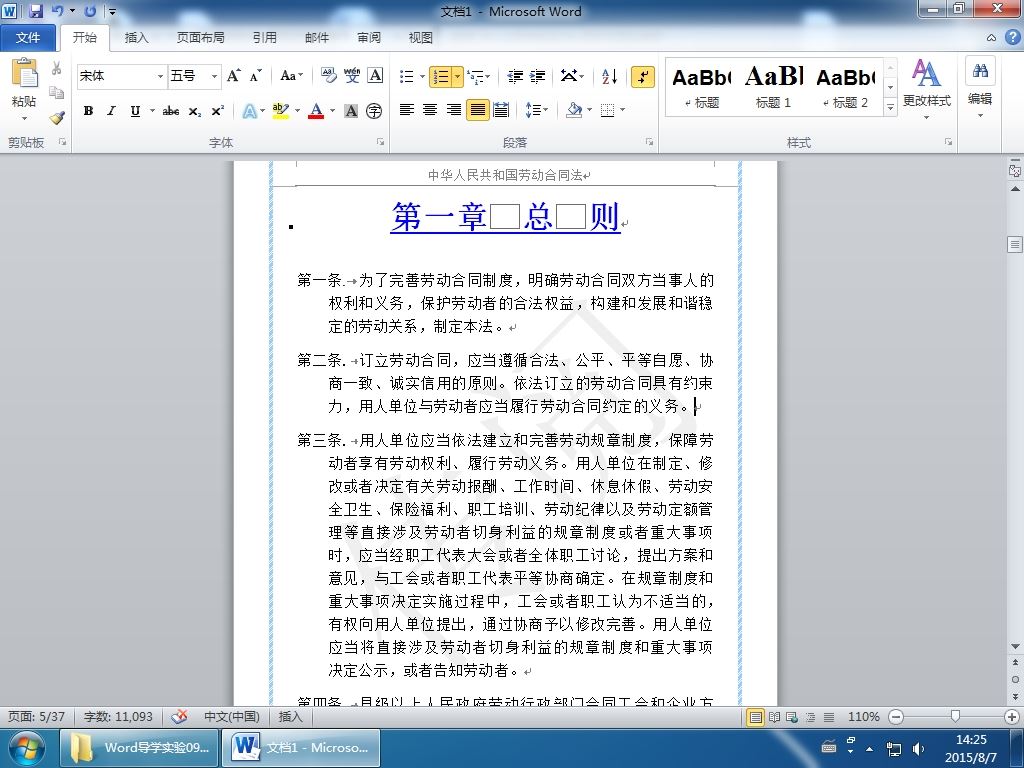The image size is (1024, 768).
Task: Switch to Web Layout view icon
Action: point(792,717)
